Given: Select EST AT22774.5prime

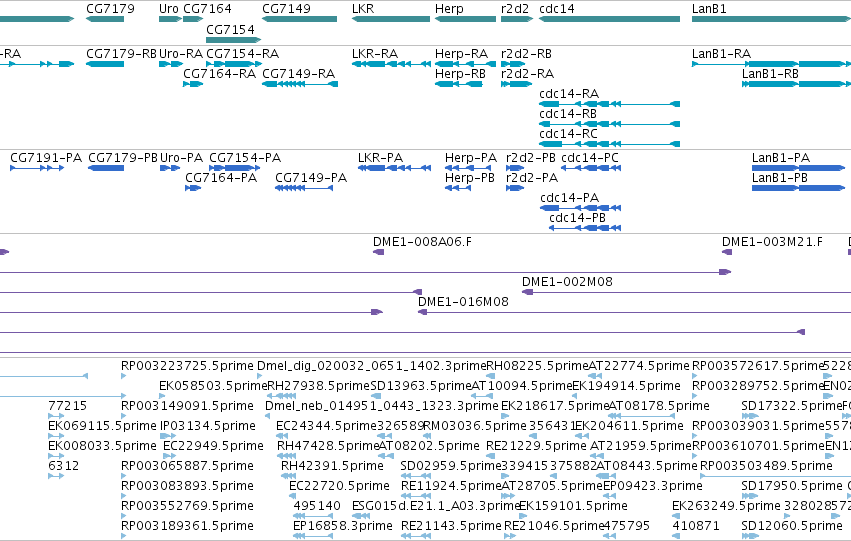Looking at the screenshot, I should (x=639, y=366).
